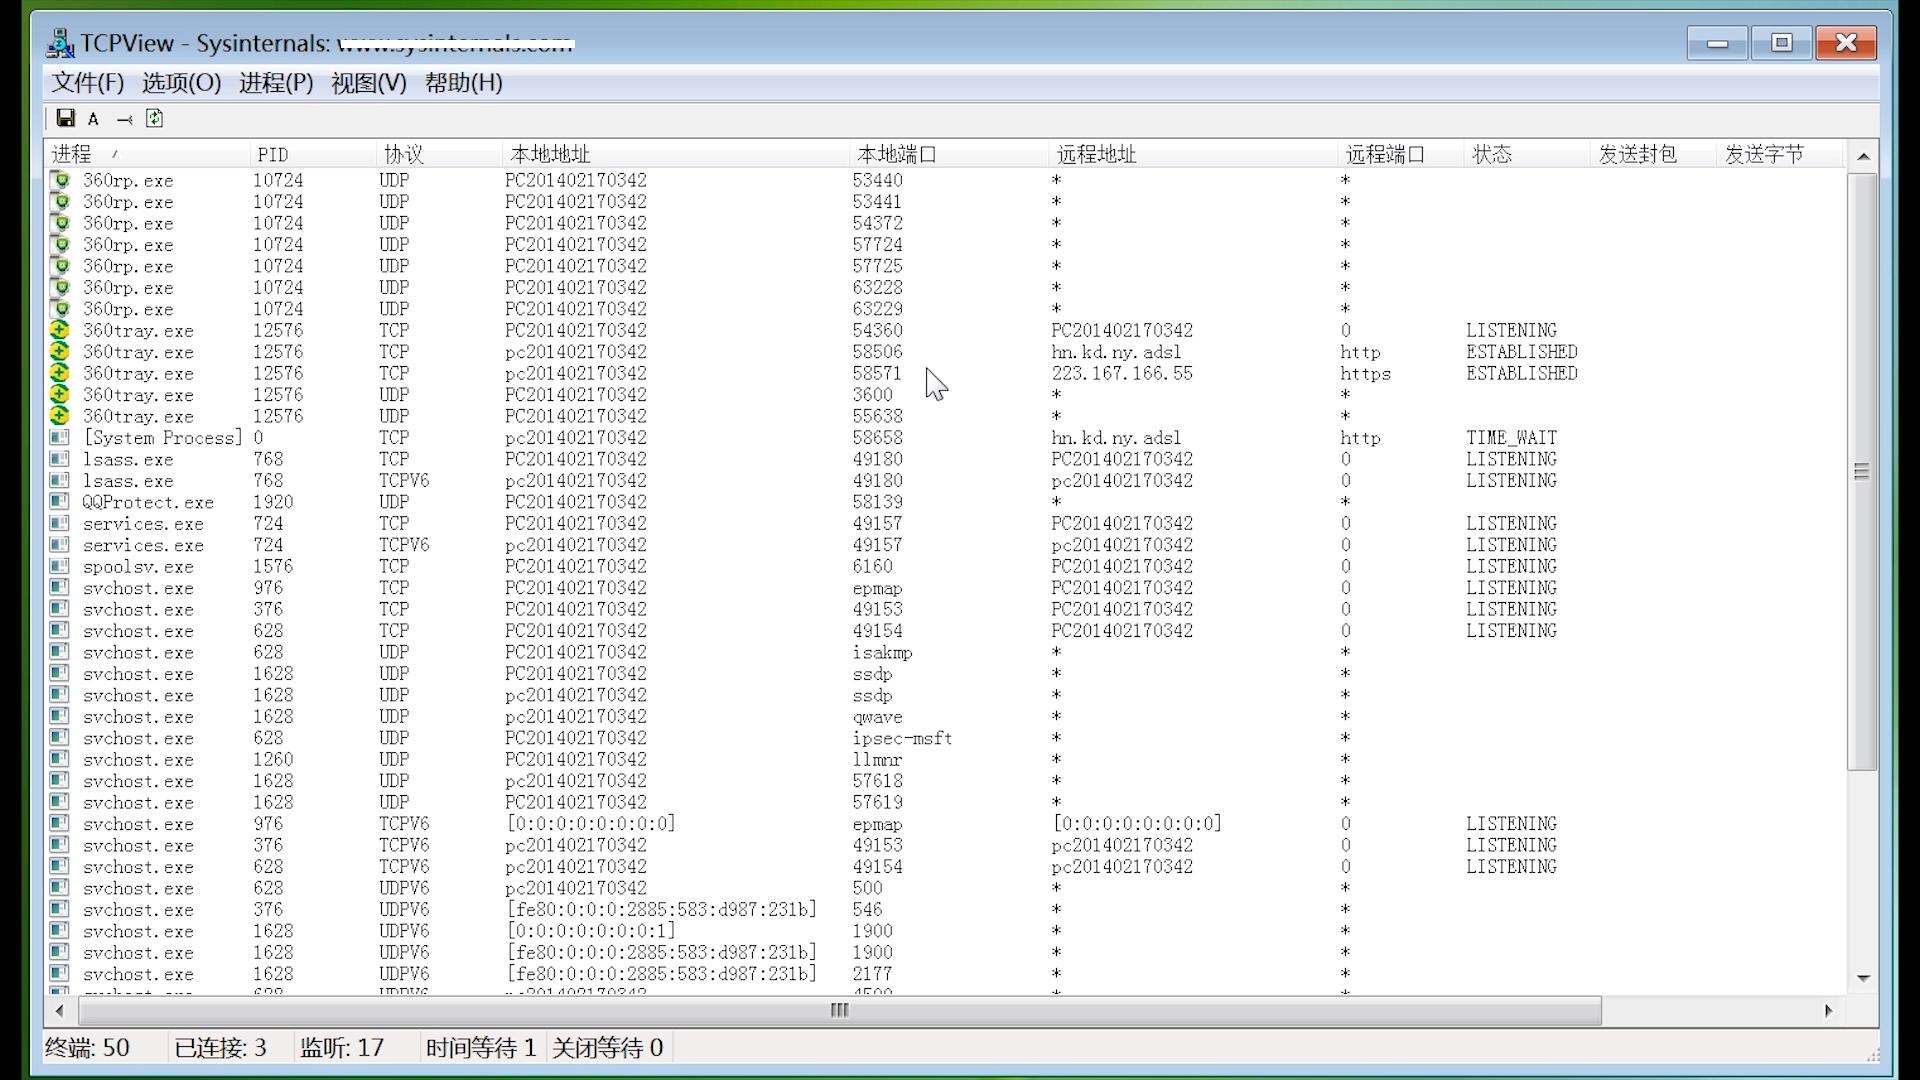
Task: Minimize the TCPView window
Action: pos(1717,43)
